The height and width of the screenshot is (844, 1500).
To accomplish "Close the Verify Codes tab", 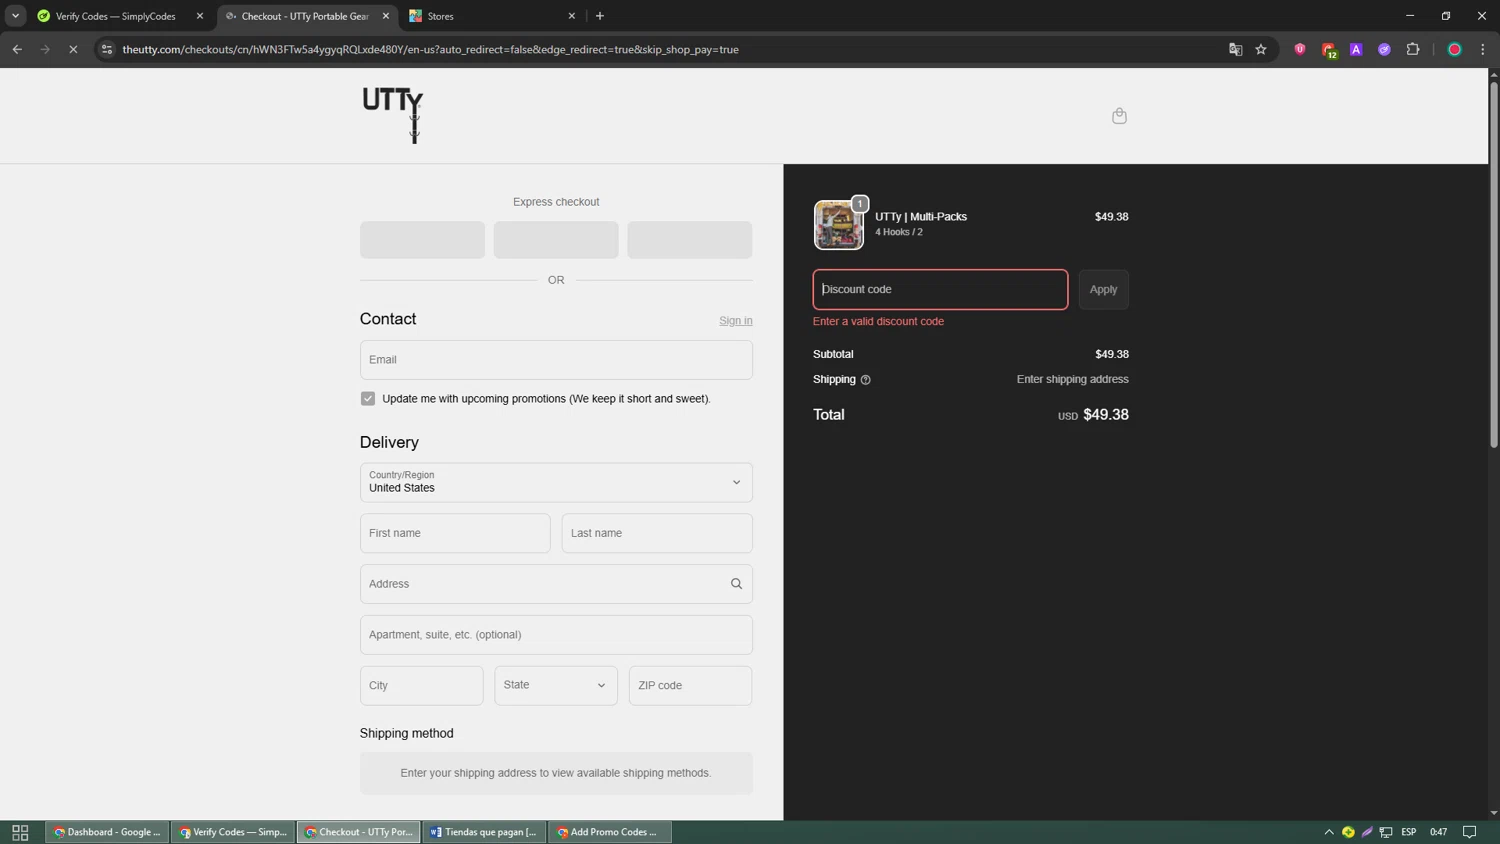I will [200, 16].
